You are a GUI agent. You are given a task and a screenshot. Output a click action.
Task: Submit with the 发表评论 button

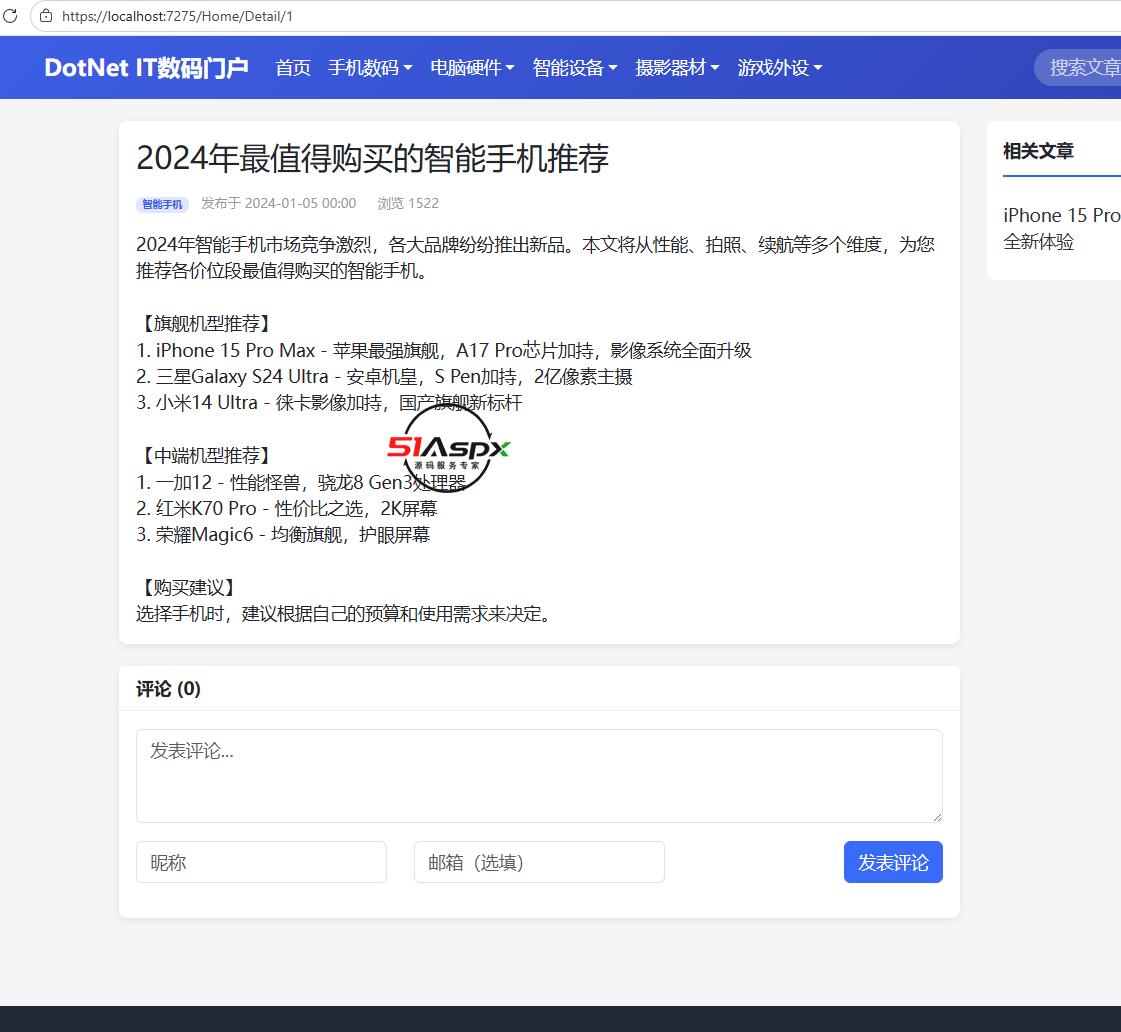point(893,862)
